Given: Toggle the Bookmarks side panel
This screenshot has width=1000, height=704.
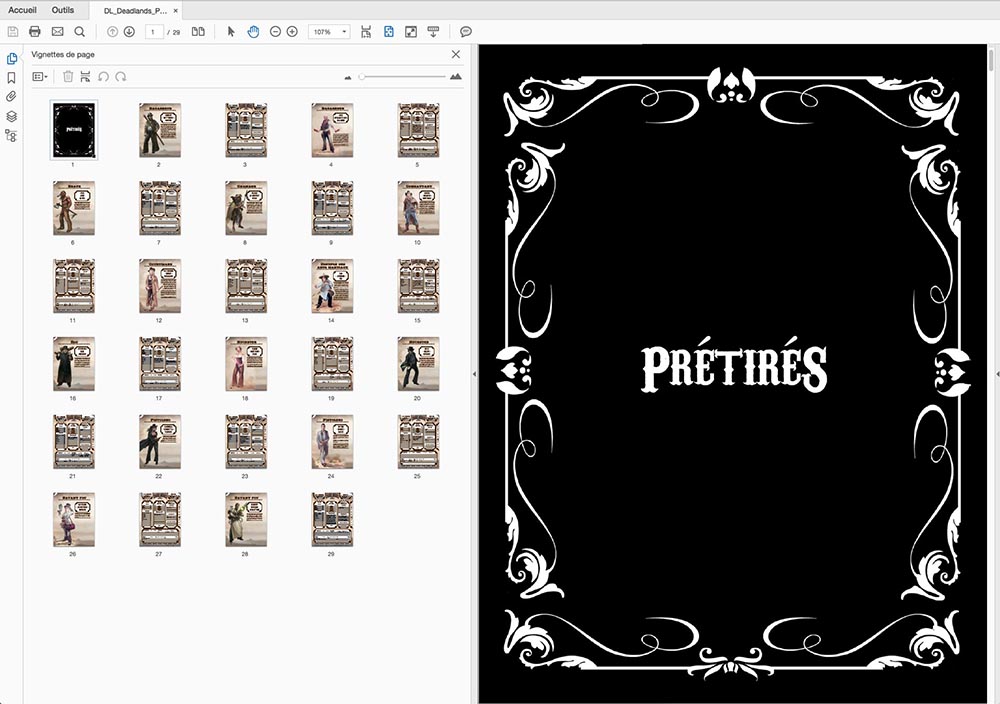Looking at the screenshot, I should pos(12,78).
